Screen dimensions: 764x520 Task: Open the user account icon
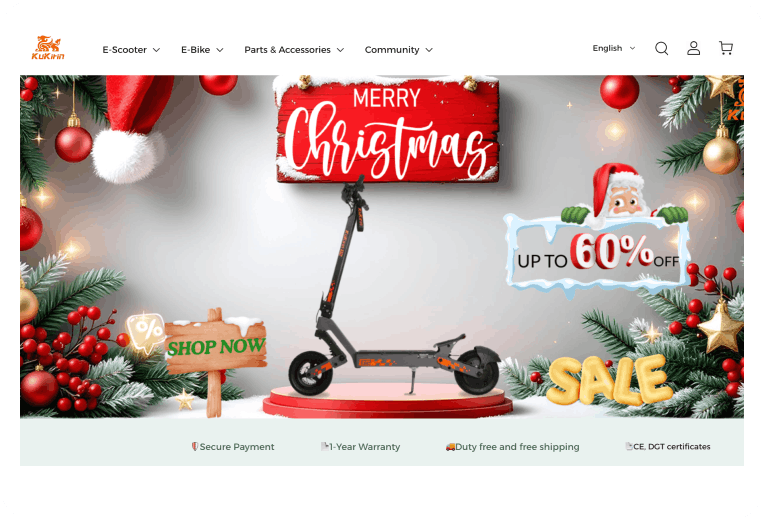(693, 48)
